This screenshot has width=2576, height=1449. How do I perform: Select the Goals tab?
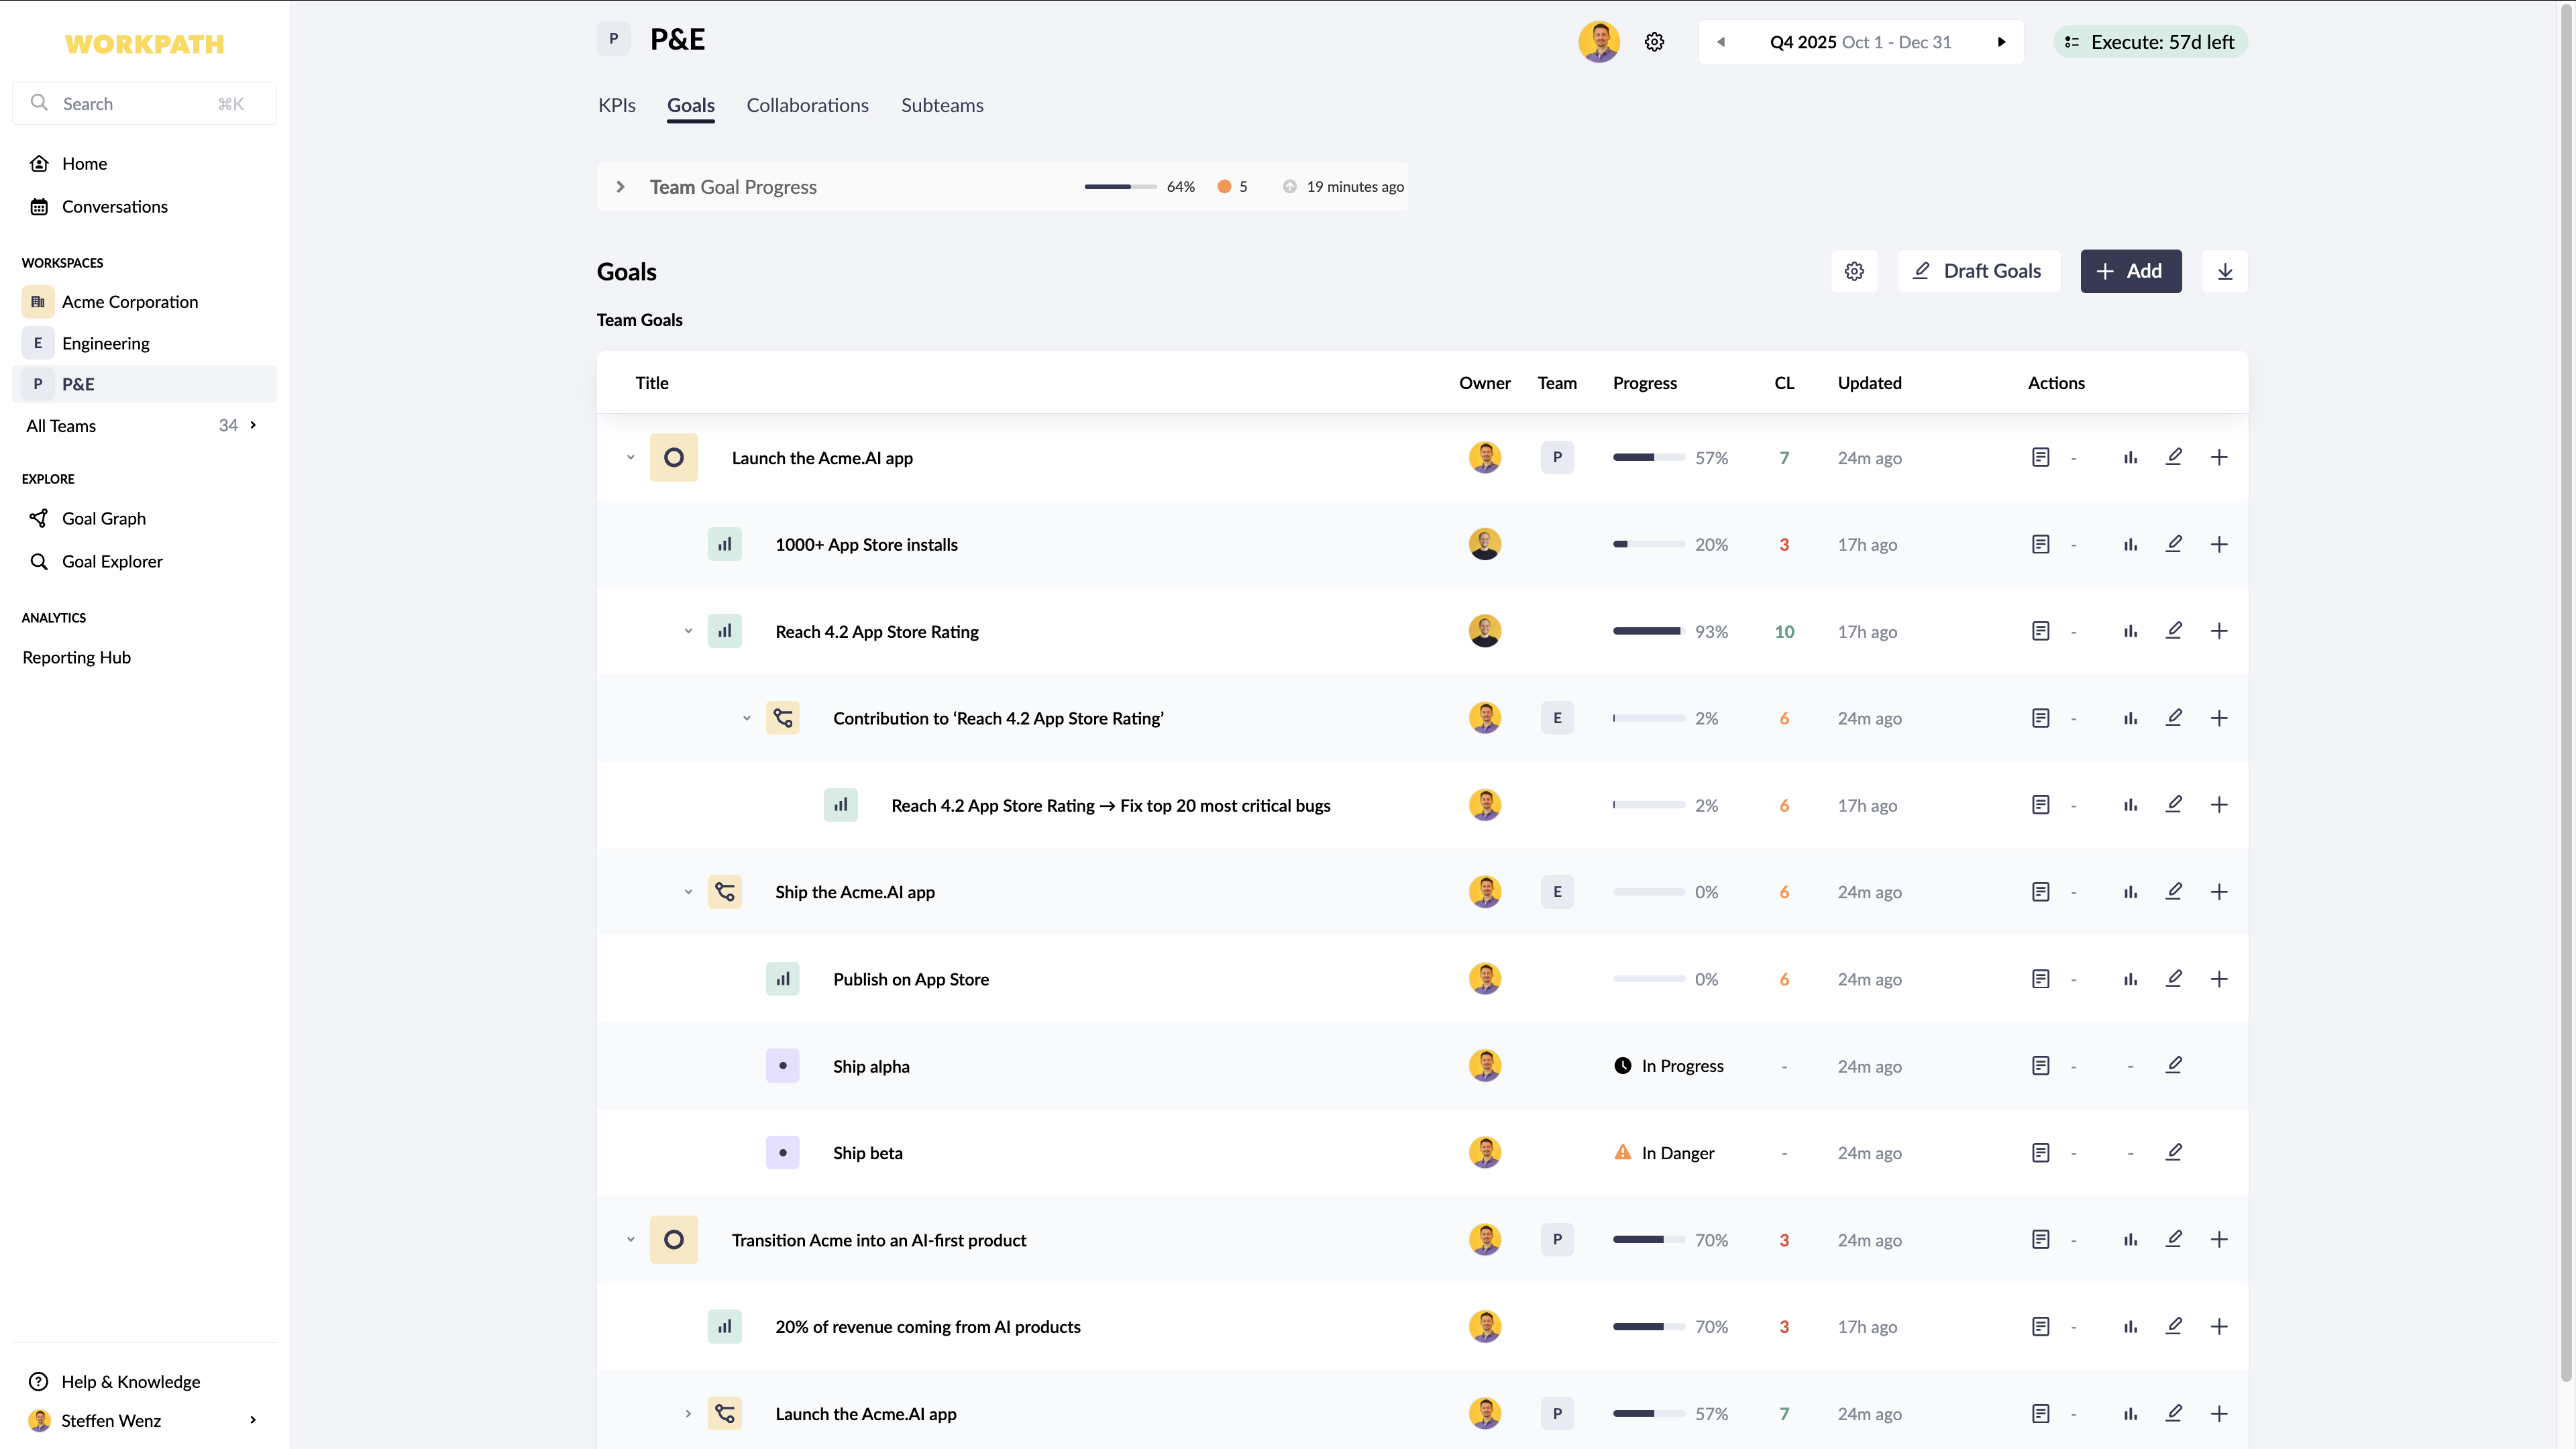[x=691, y=106]
